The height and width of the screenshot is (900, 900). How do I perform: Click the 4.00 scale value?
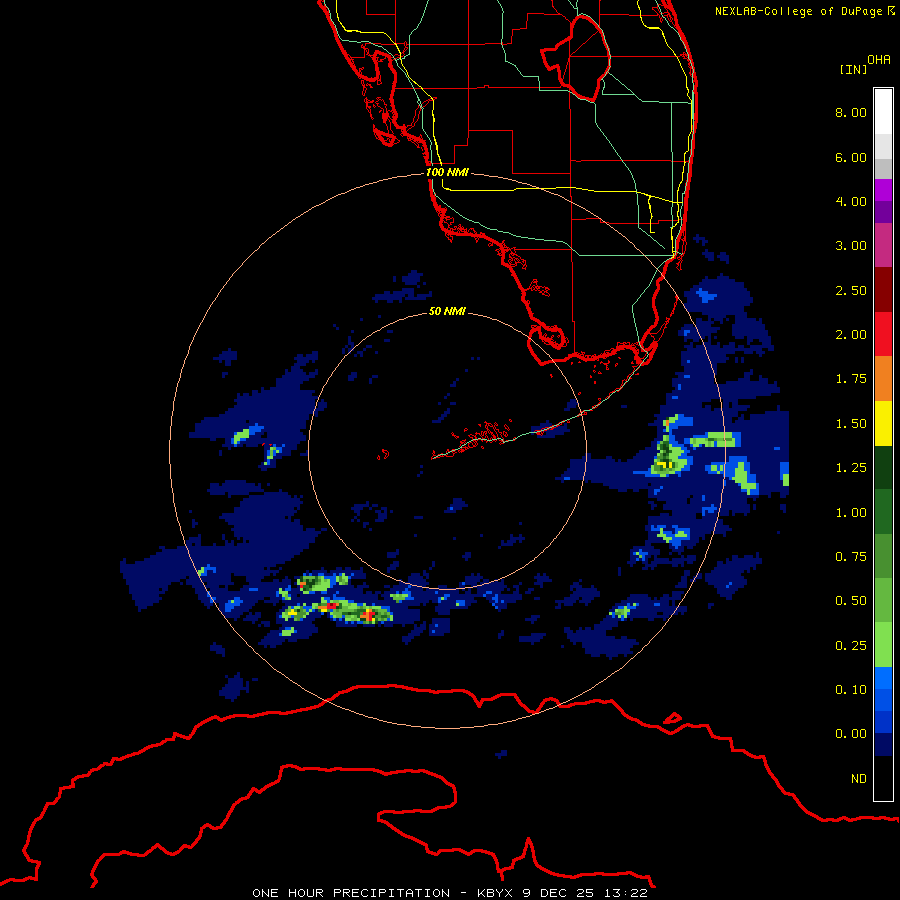pos(851,201)
